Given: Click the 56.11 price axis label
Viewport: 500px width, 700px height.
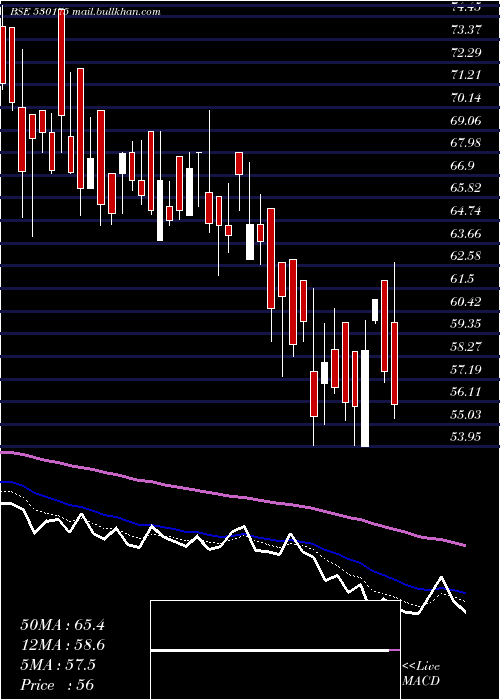Looking at the screenshot, I should [466, 392].
